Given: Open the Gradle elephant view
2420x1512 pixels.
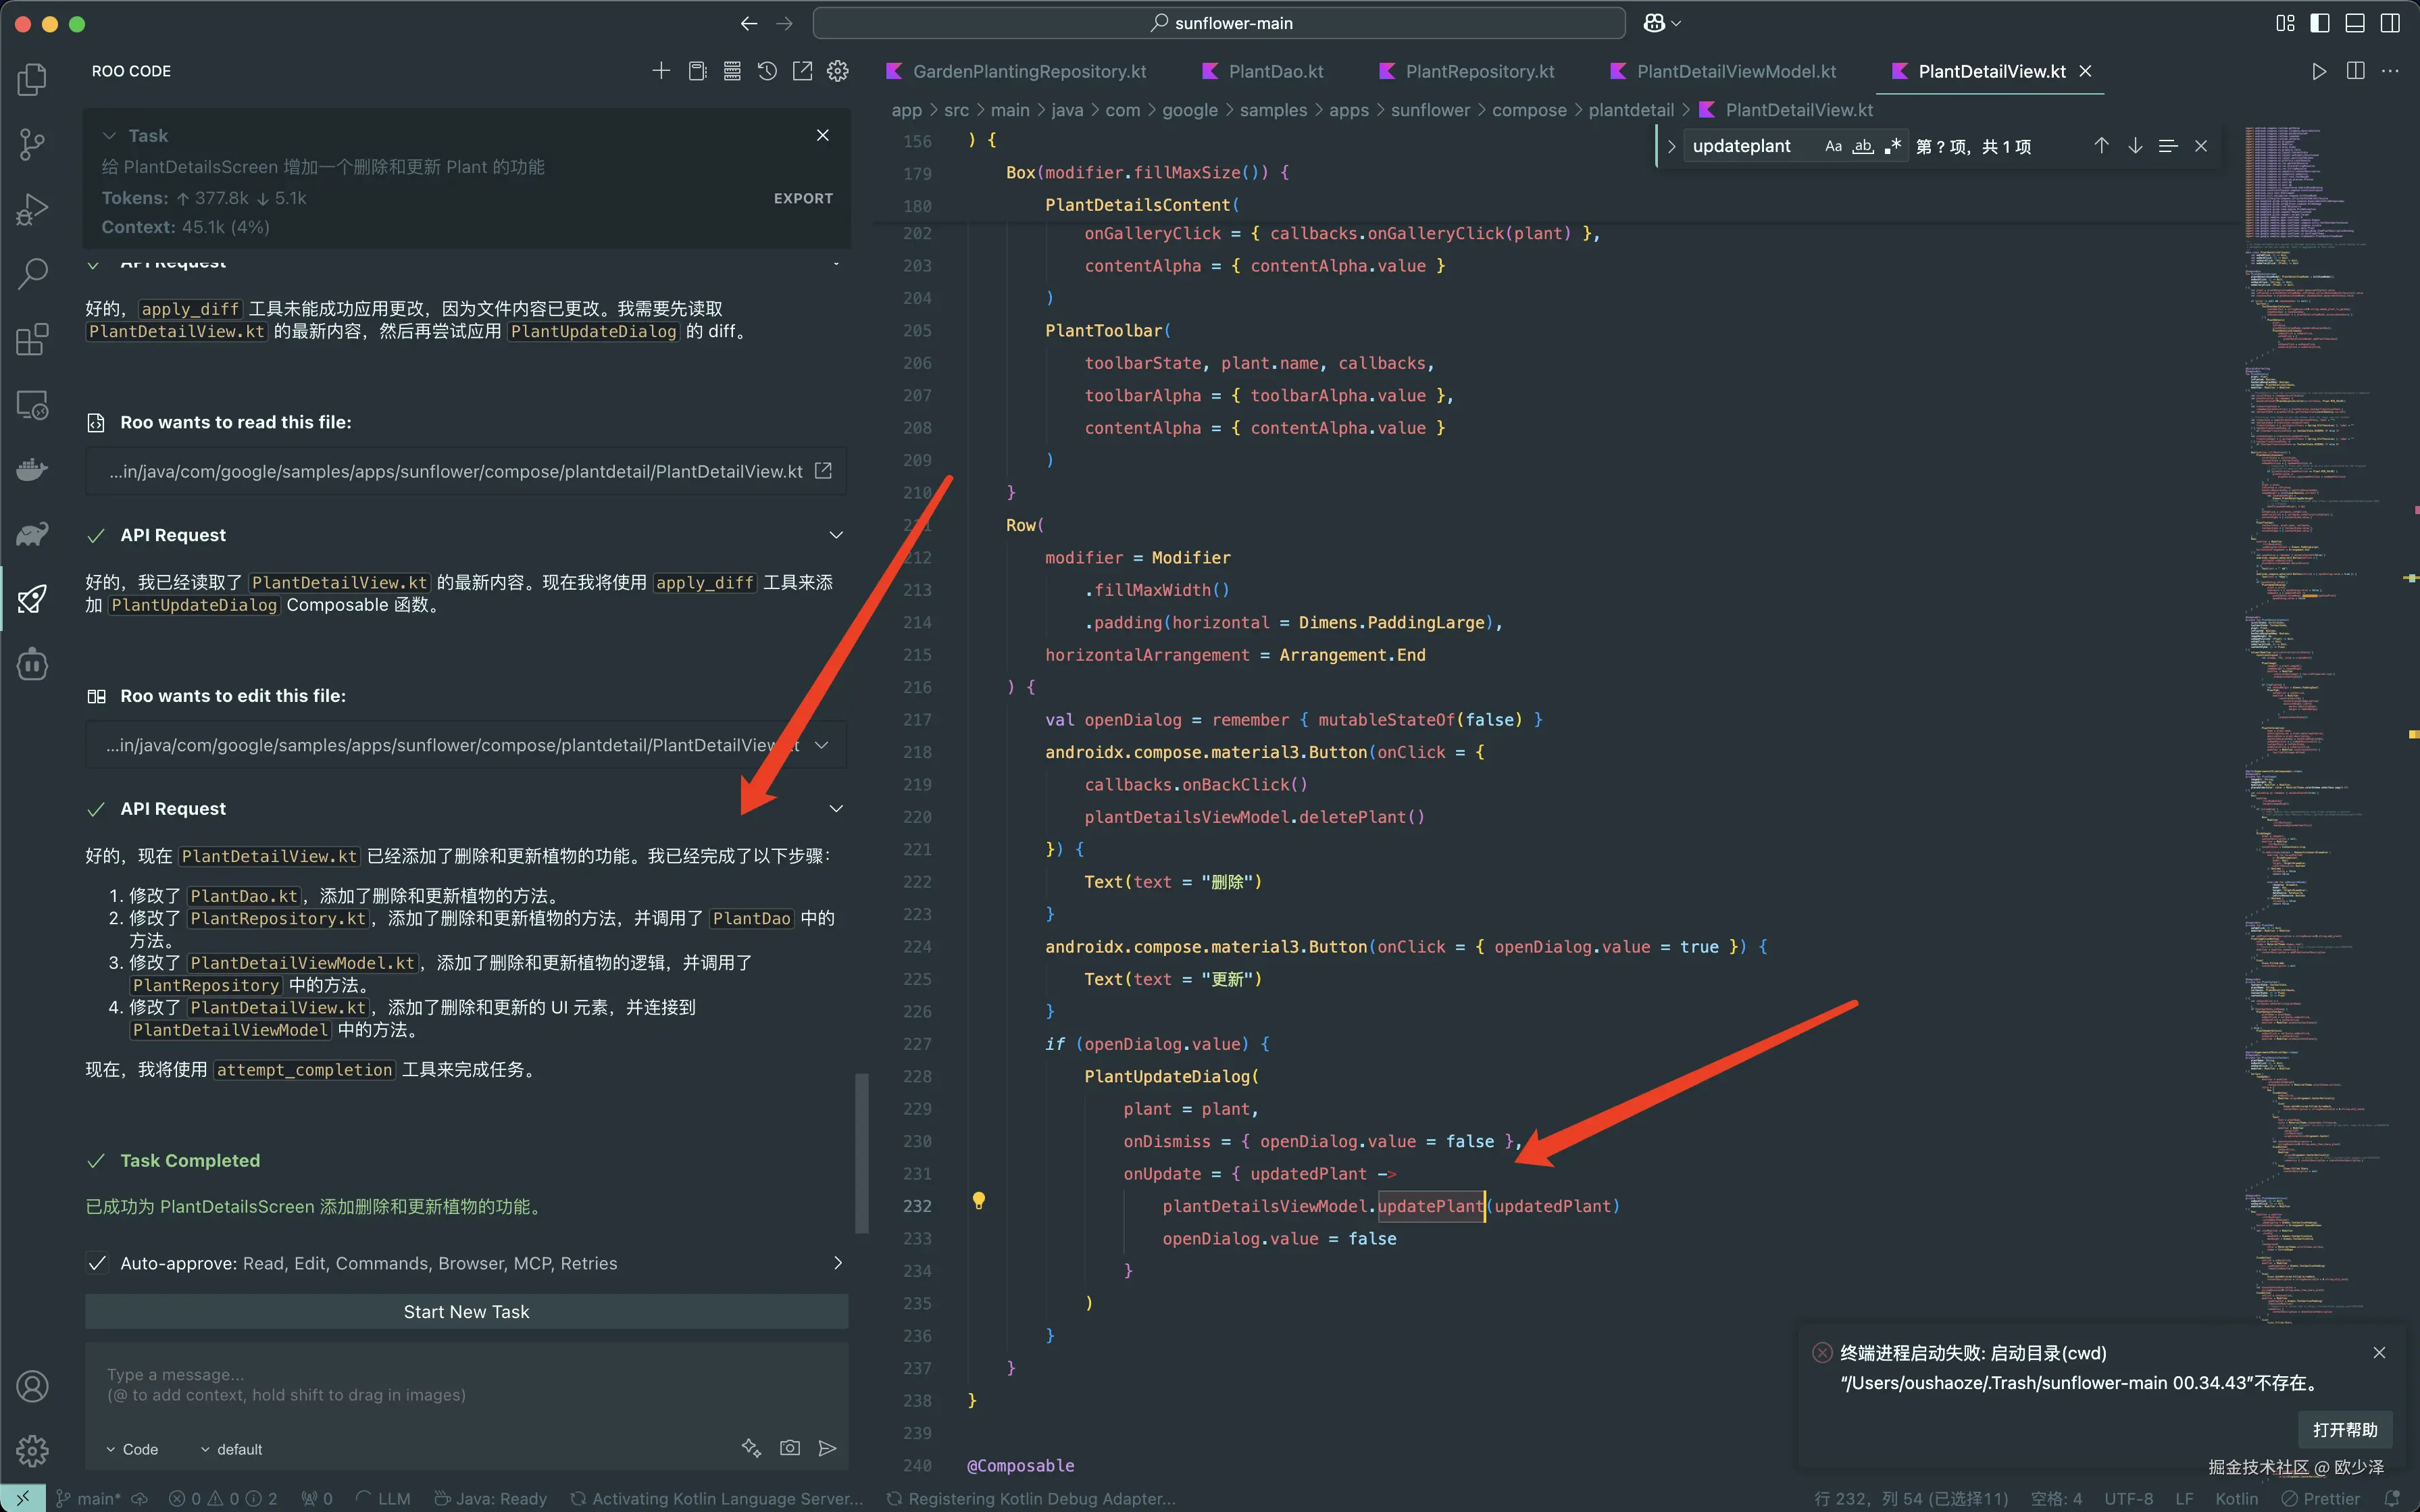Looking at the screenshot, I should coord(32,534).
